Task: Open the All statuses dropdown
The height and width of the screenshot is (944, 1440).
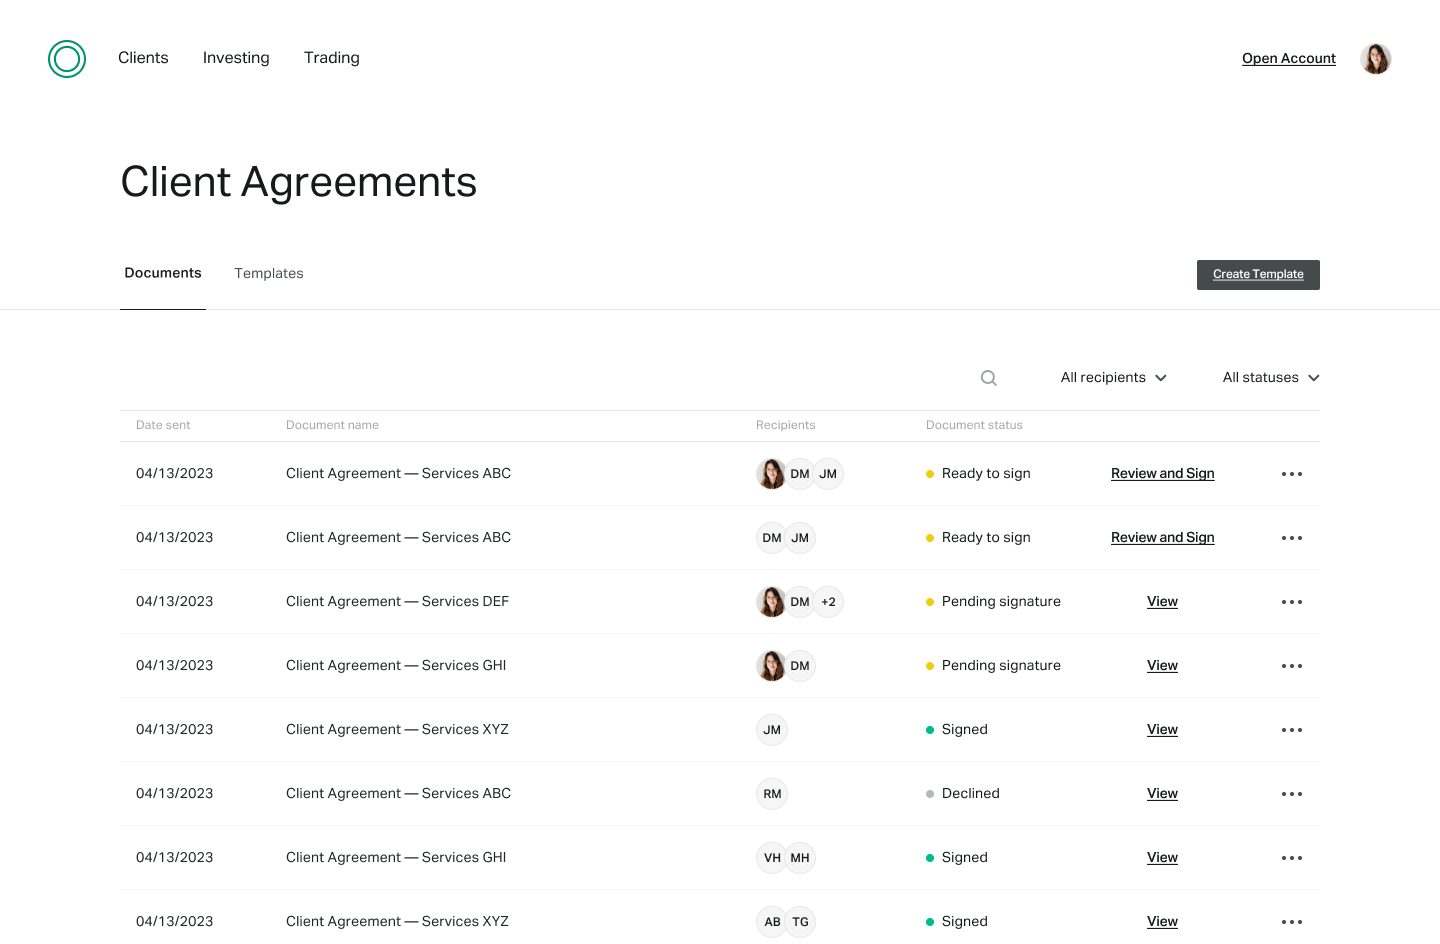Action: point(1270,377)
